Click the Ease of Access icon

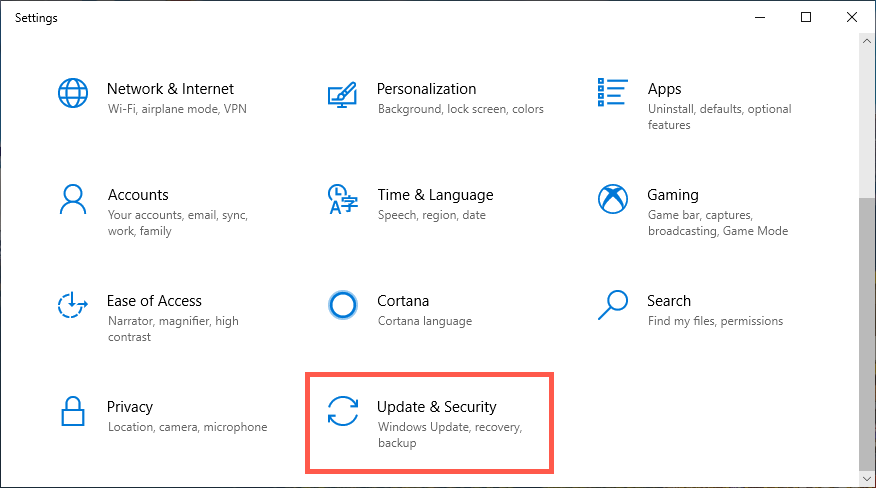coord(73,305)
